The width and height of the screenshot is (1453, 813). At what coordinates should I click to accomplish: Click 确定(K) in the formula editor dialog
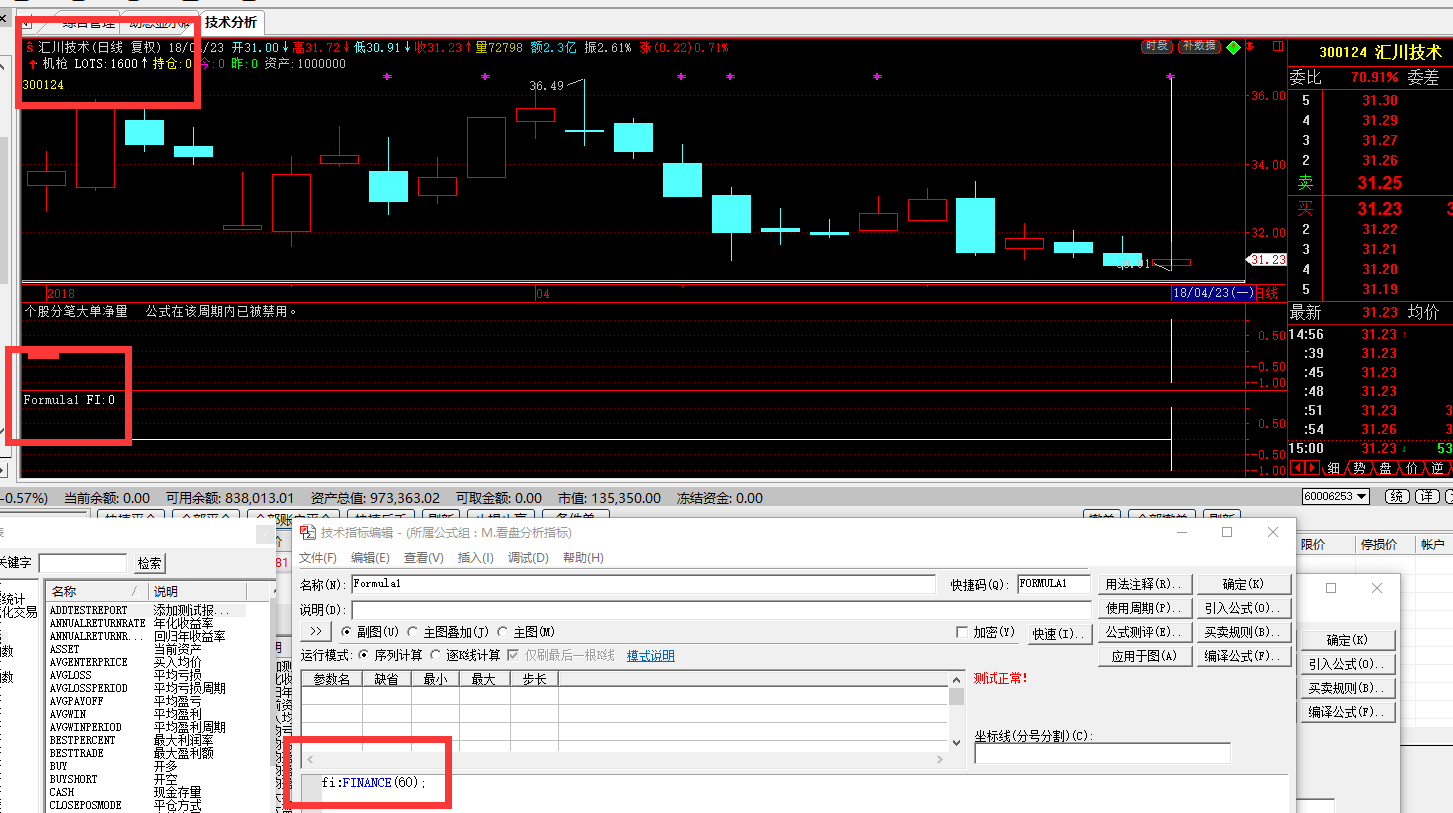tap(1243, 584)
